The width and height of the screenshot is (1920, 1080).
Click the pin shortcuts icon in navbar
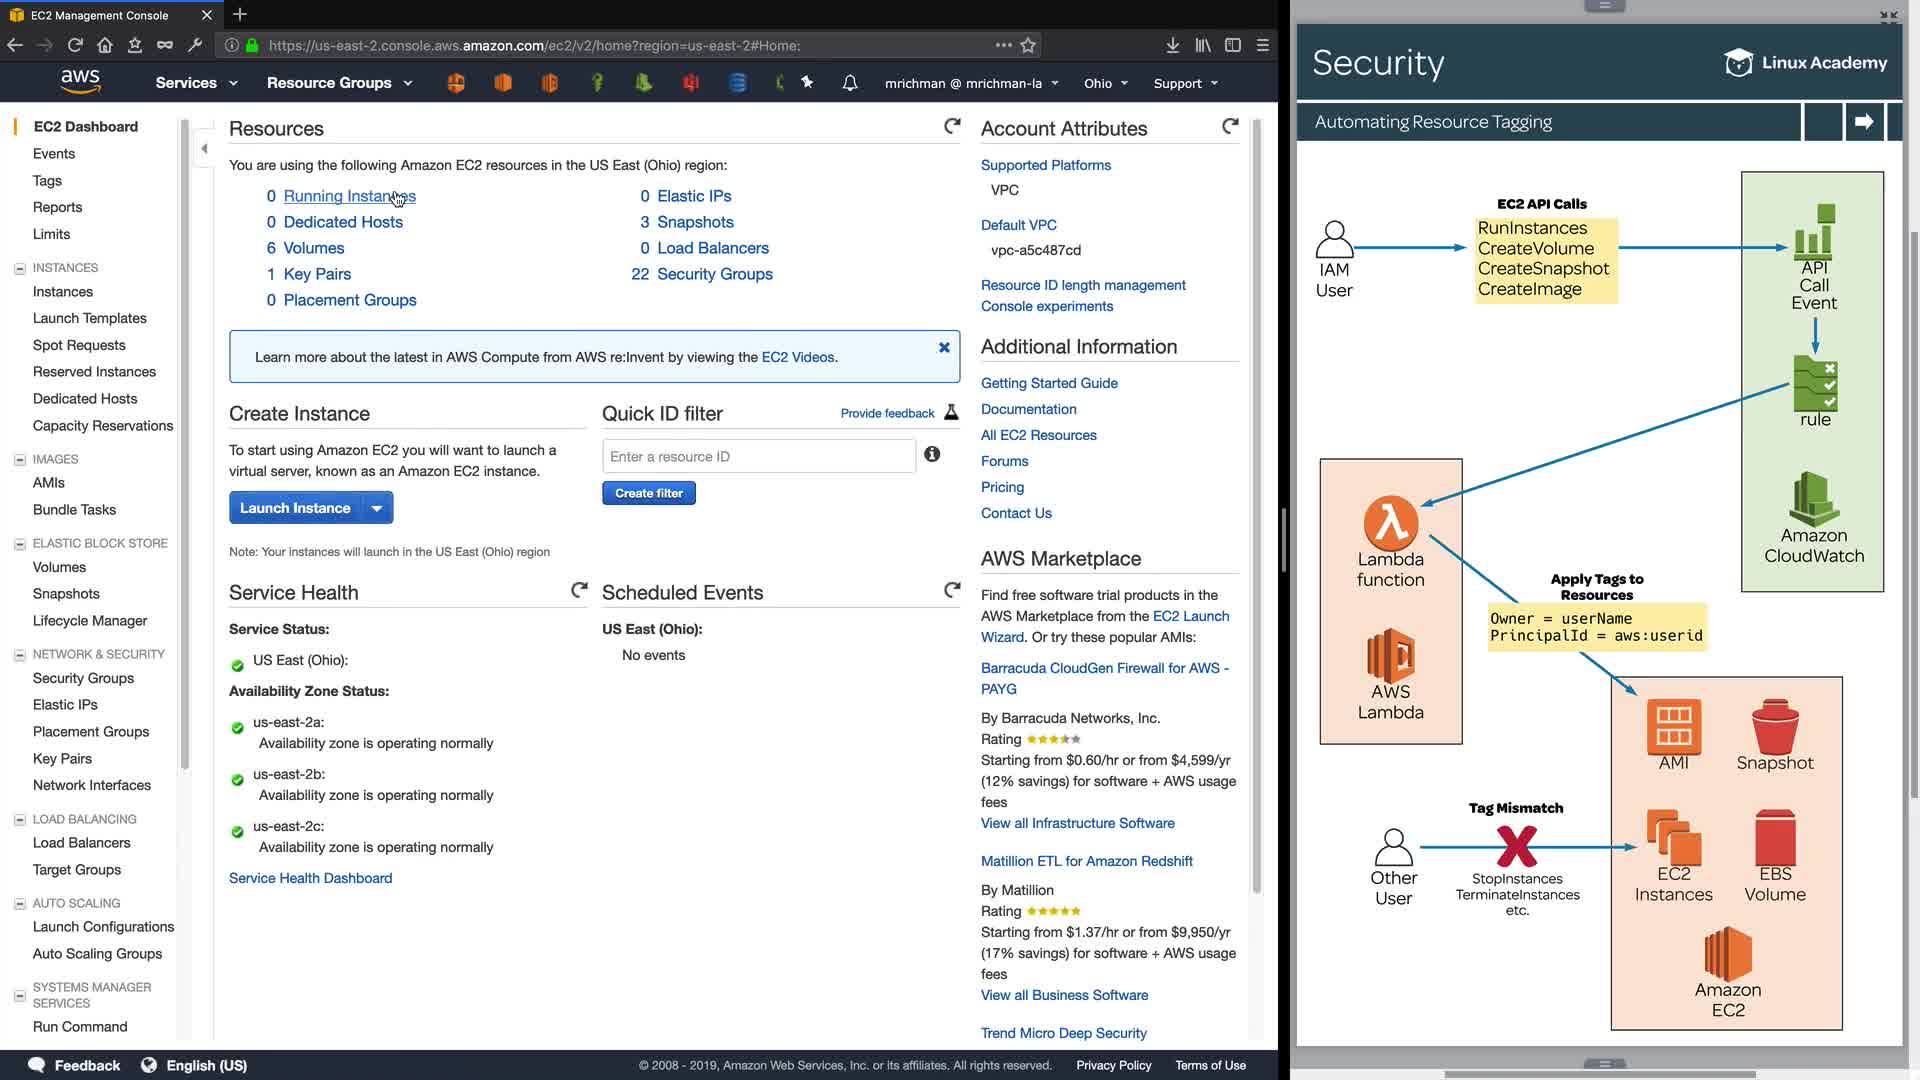pos(807,83)
